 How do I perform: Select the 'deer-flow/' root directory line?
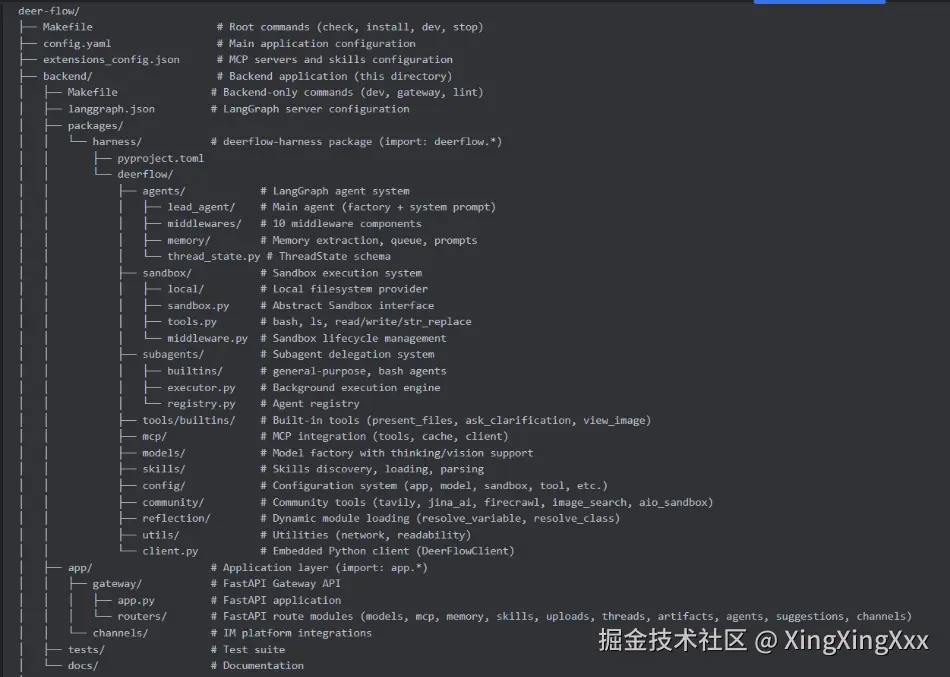[49, 11]
